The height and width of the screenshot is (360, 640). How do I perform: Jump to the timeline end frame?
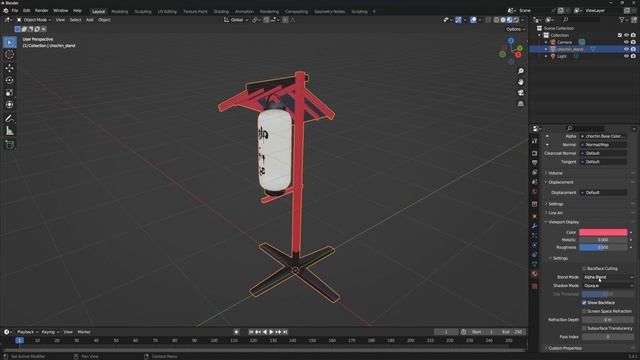[x=285, y=332]
